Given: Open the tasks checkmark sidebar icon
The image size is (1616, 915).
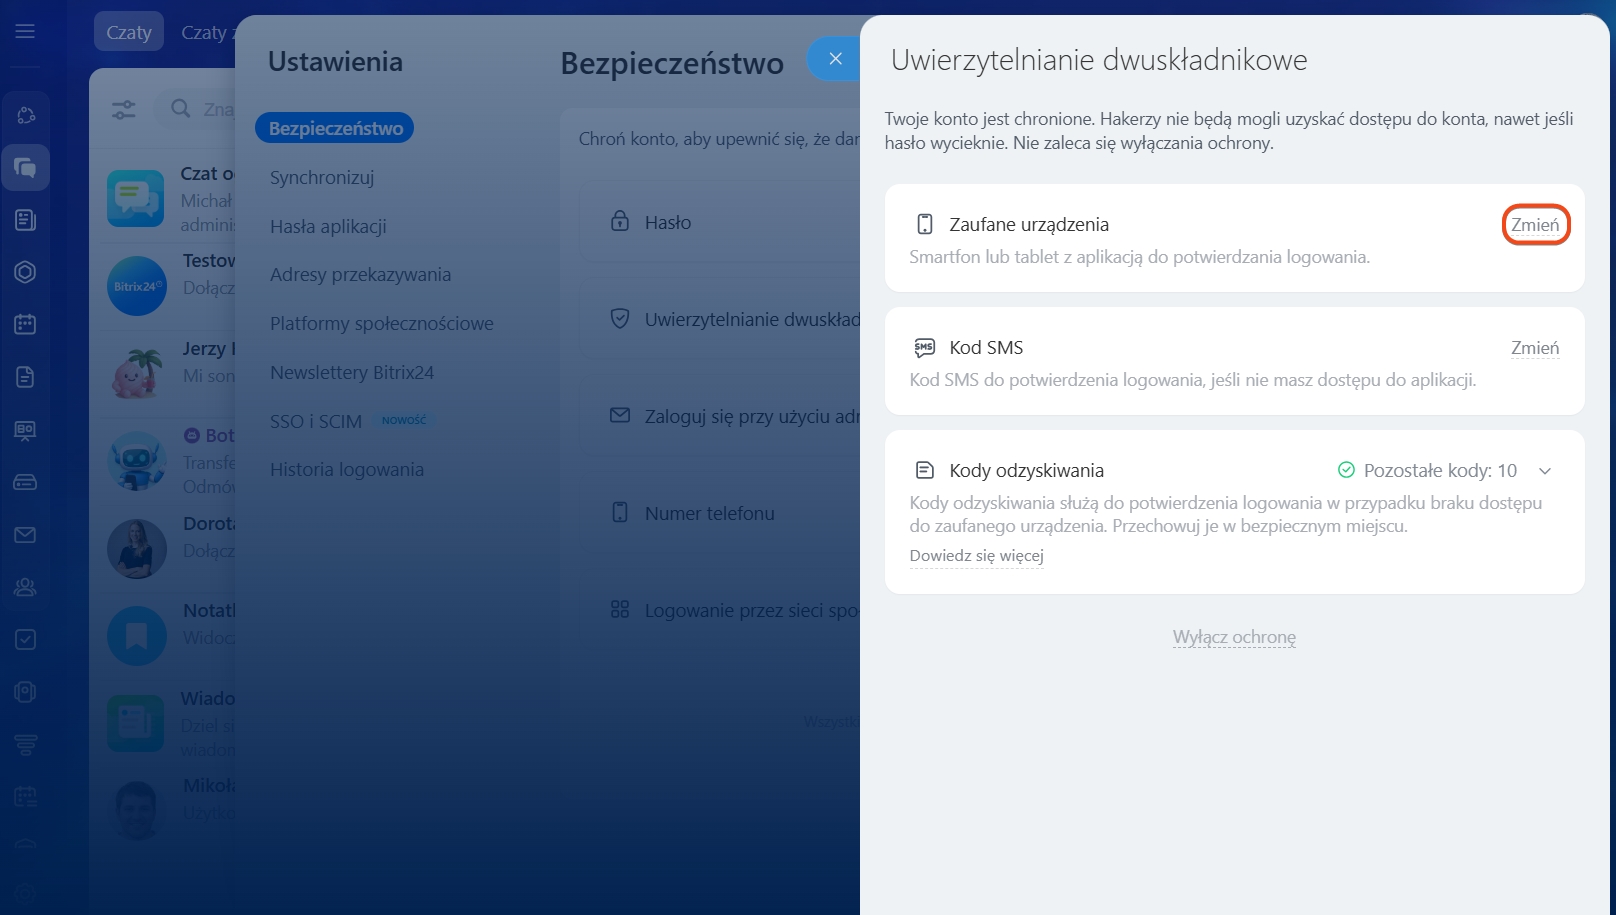Looking at the screenshot, I should click(25, 640).
